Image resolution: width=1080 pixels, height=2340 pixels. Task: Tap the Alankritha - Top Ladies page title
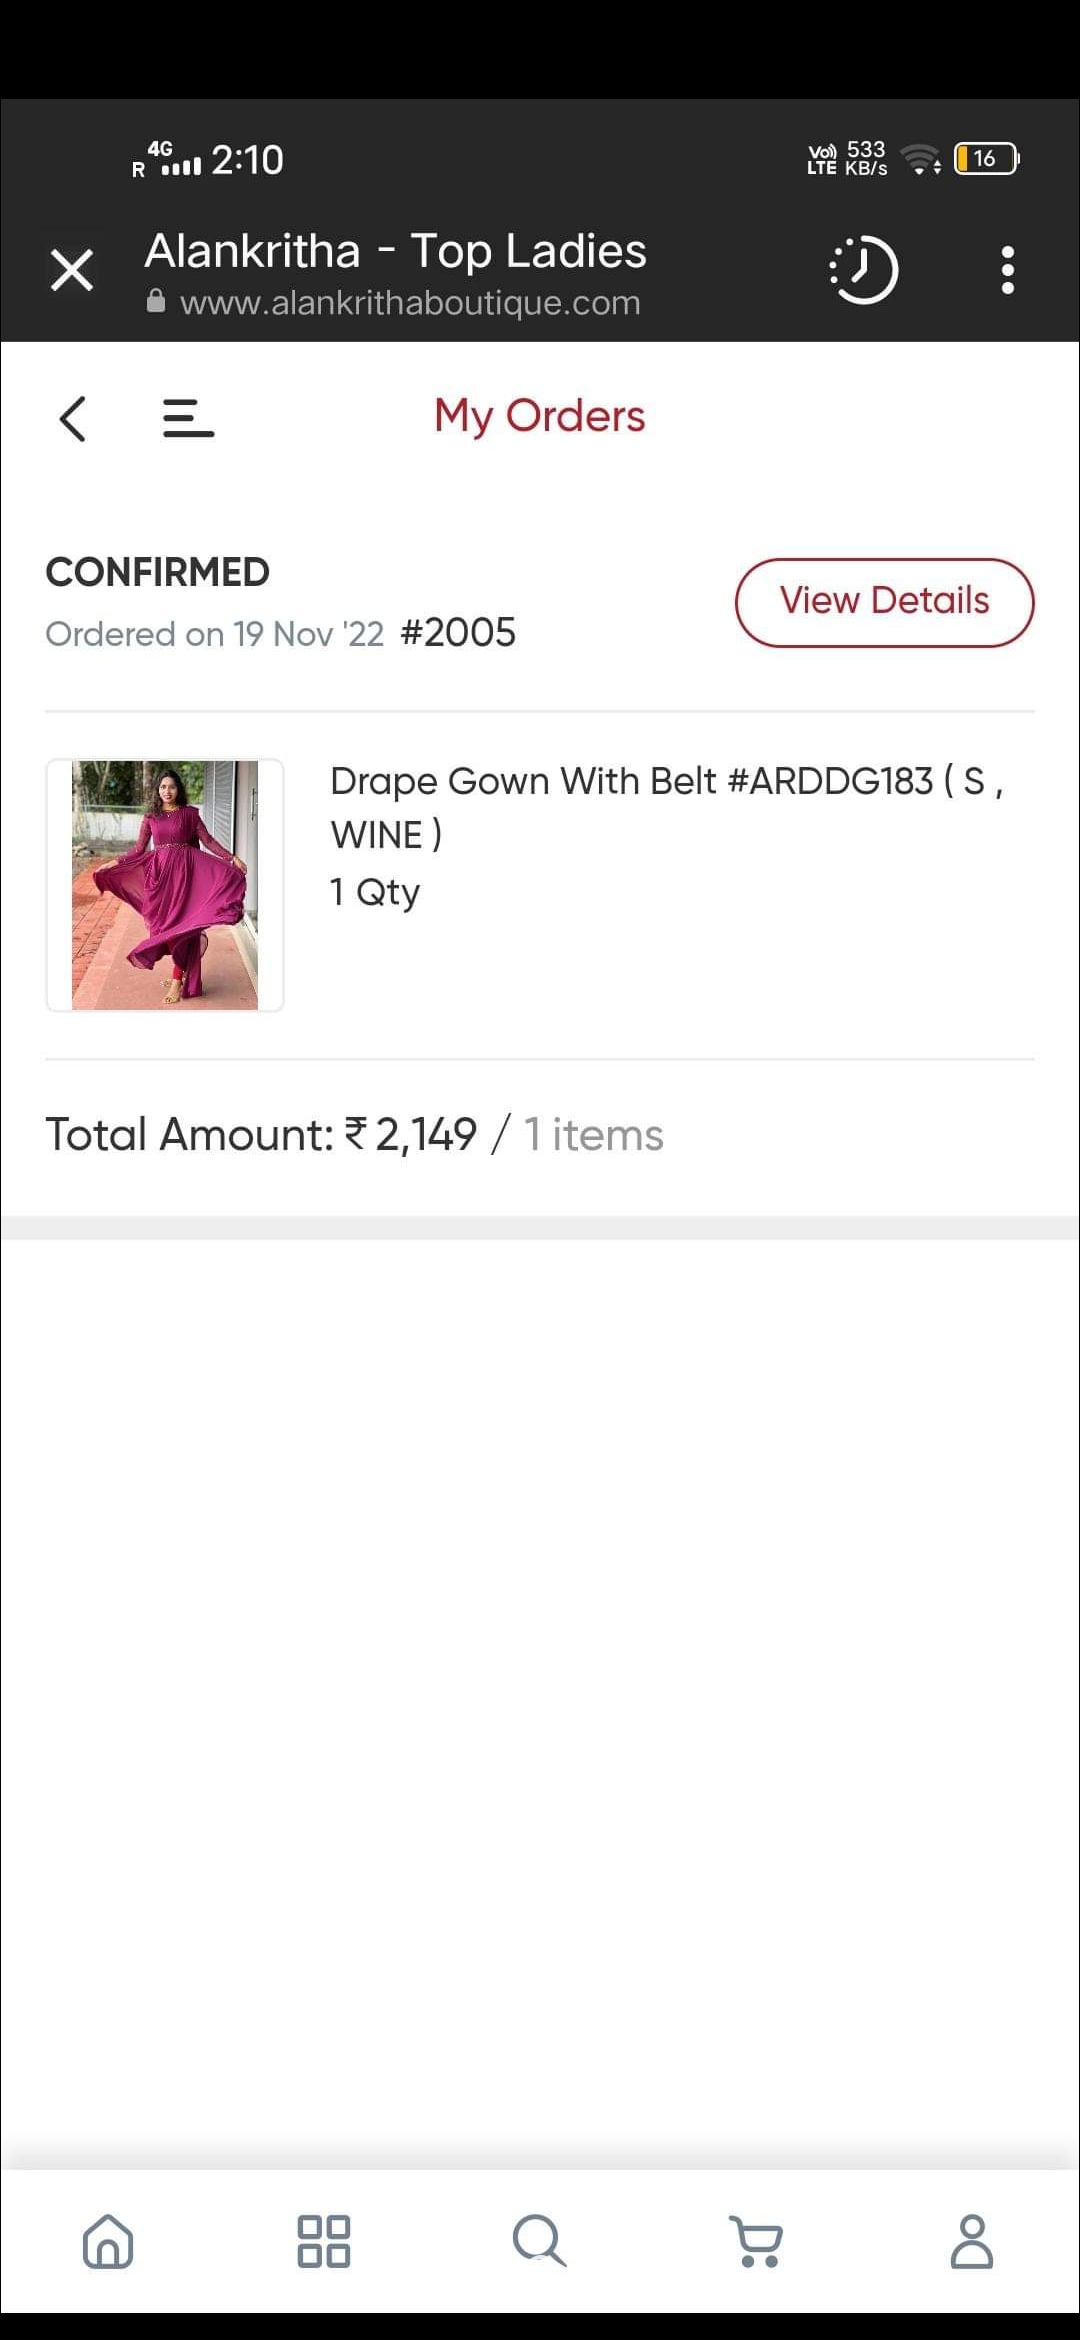pos(395,251)
